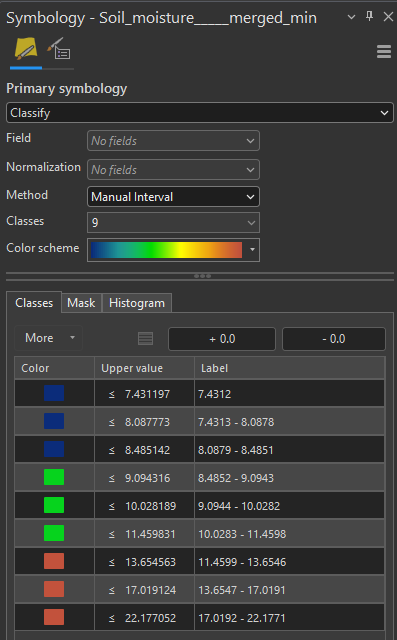Close the Symbology pane

pyautogui.click(x=388, y=17)
